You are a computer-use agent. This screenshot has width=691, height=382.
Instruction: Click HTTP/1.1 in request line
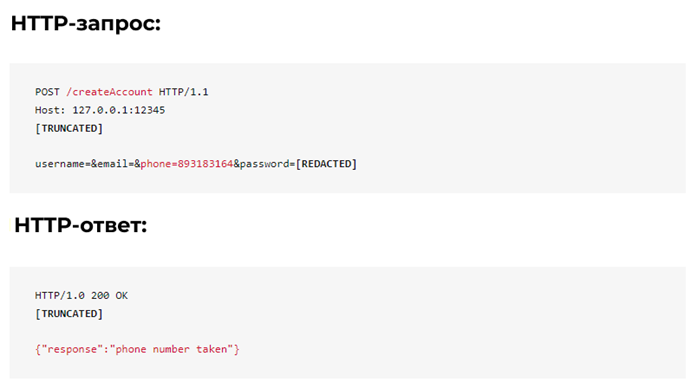[x=184, y=92]
